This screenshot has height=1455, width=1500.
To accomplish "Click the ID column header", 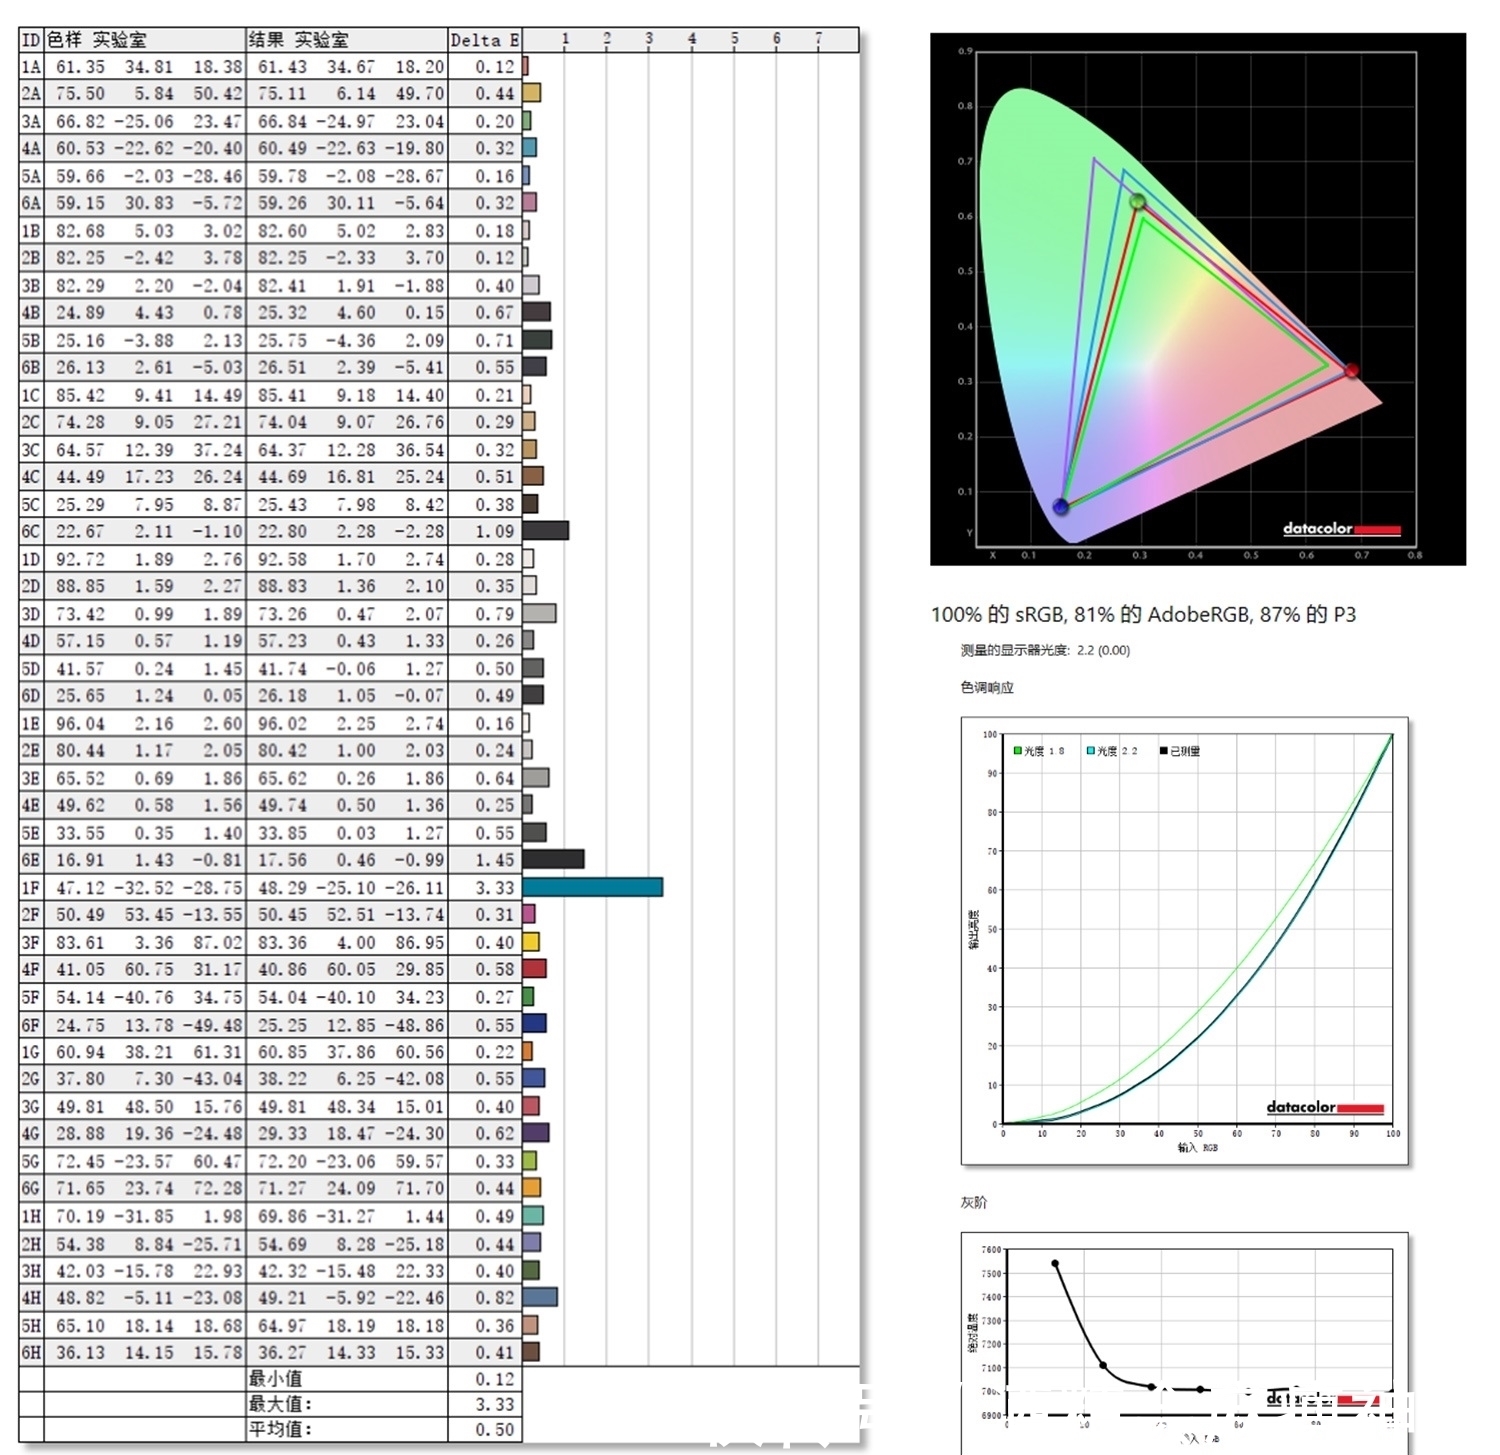I will tap(31, 40).
